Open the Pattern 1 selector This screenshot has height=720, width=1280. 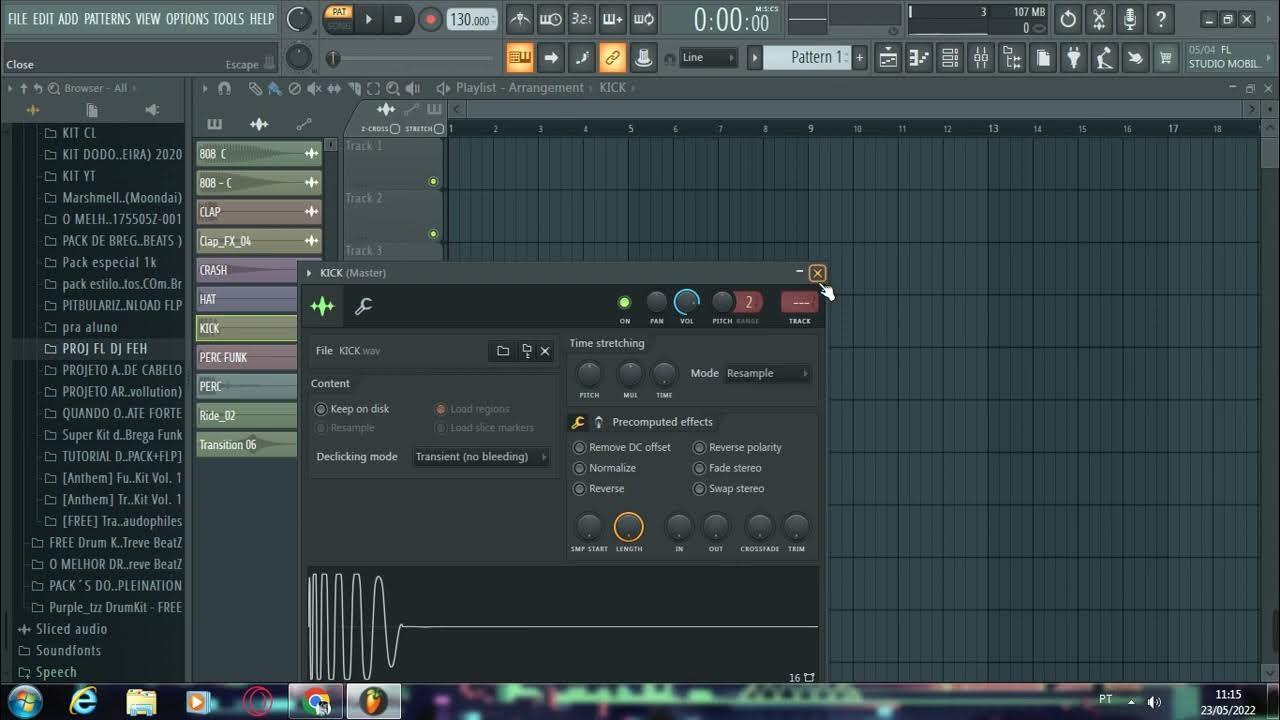pyautogui.click(x=807, y=58)
